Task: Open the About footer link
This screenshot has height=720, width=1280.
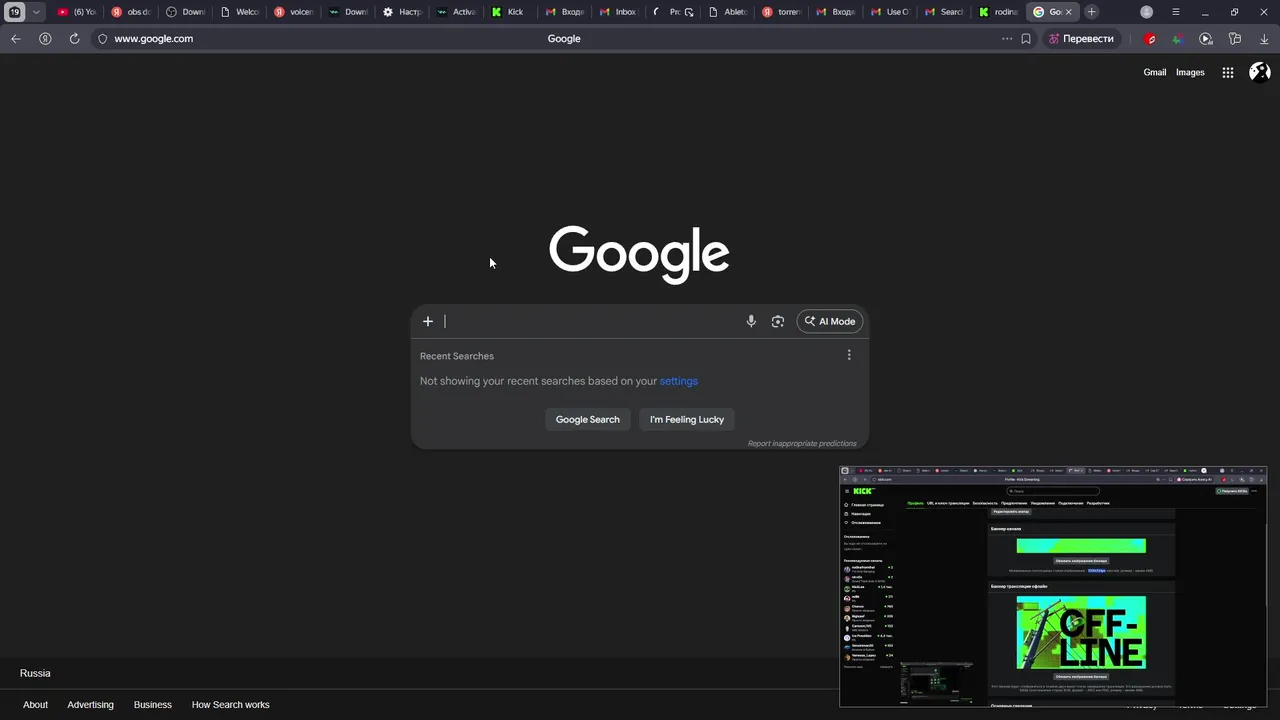Action: [x=35, y=705]
